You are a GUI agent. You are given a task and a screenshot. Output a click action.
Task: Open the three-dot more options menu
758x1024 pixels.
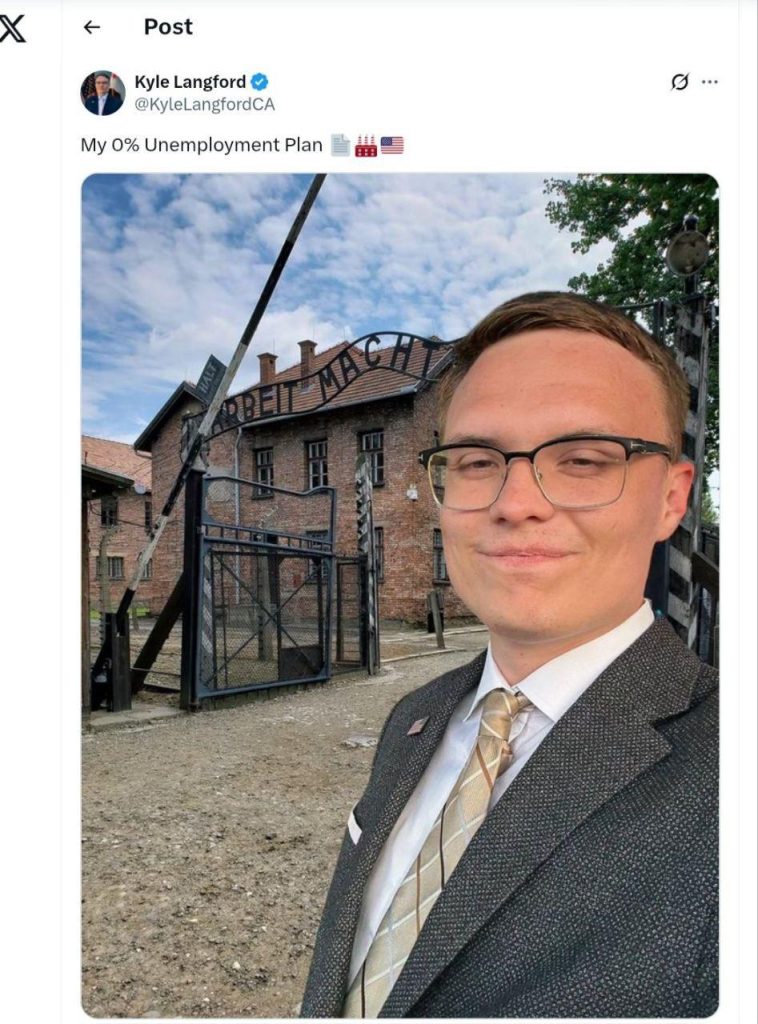pos(710,82)
